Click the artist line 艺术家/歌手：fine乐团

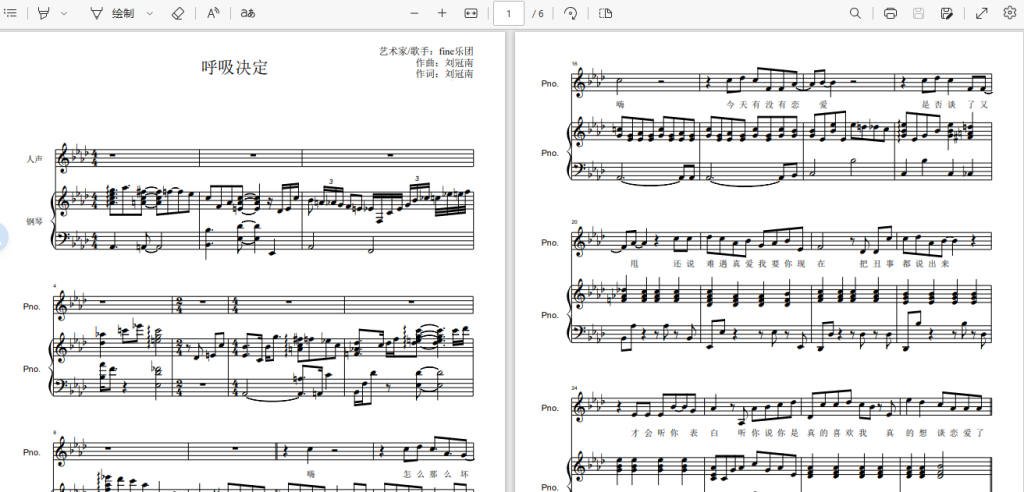point(426,51)
